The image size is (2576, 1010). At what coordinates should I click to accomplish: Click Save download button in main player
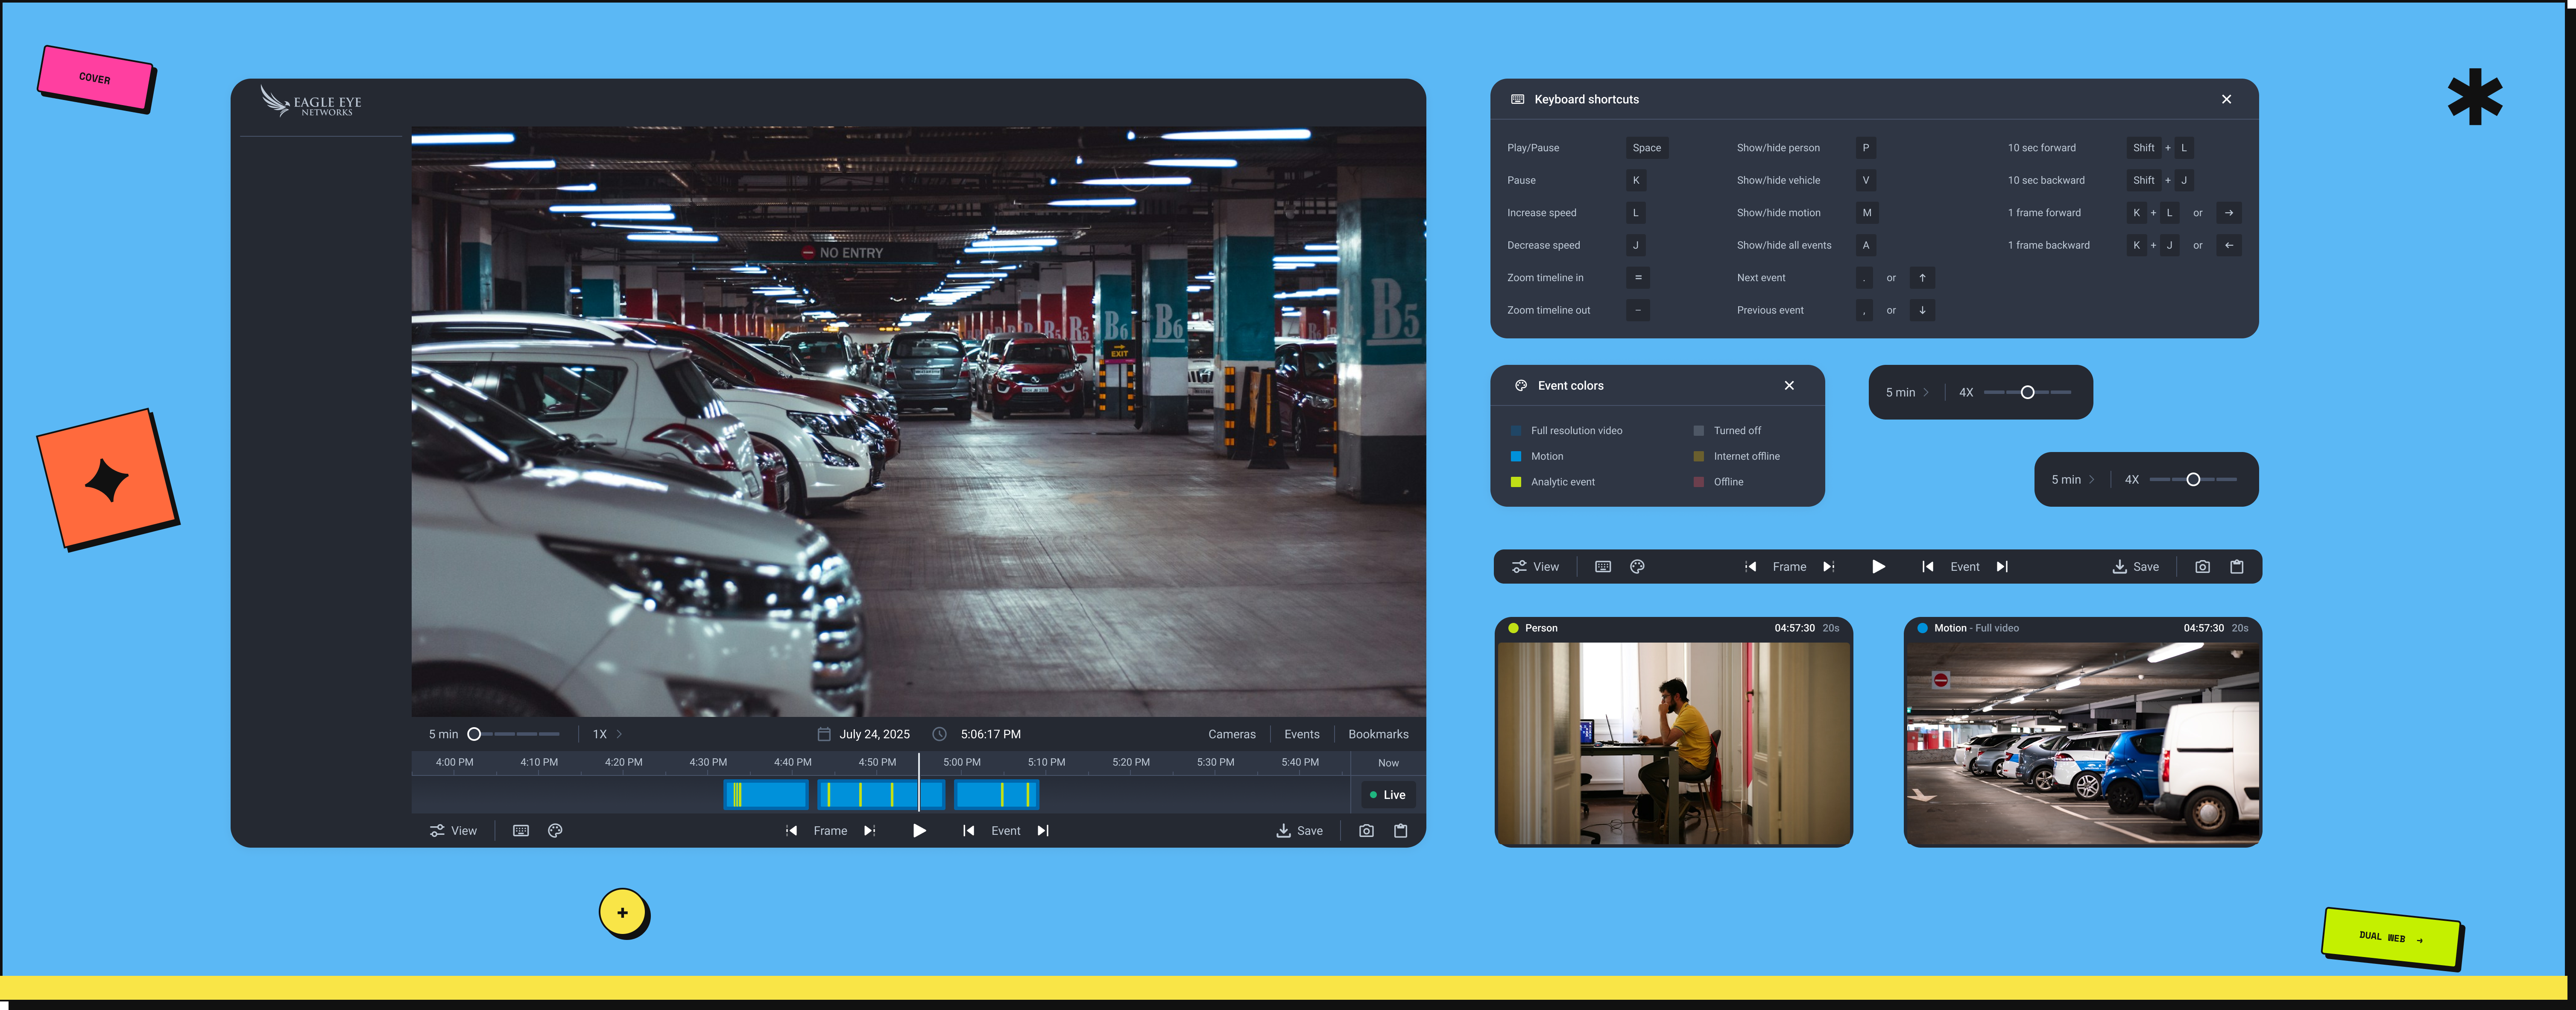1299,831
